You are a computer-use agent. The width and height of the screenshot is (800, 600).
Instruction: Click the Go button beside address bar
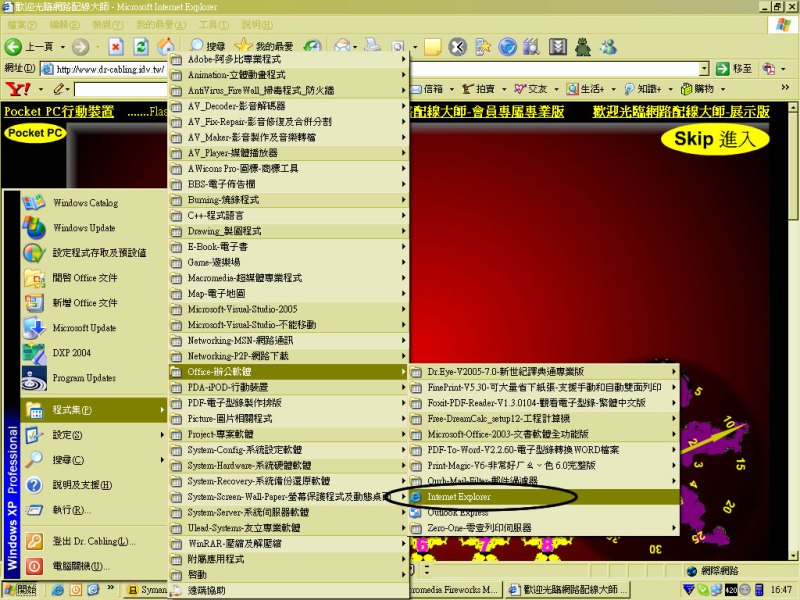point(734,68)
